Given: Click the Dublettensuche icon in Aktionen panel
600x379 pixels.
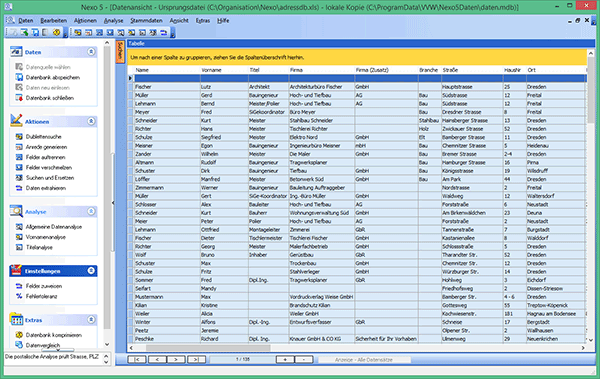Looking at the screenshot, I should click(x=19, y=137).
